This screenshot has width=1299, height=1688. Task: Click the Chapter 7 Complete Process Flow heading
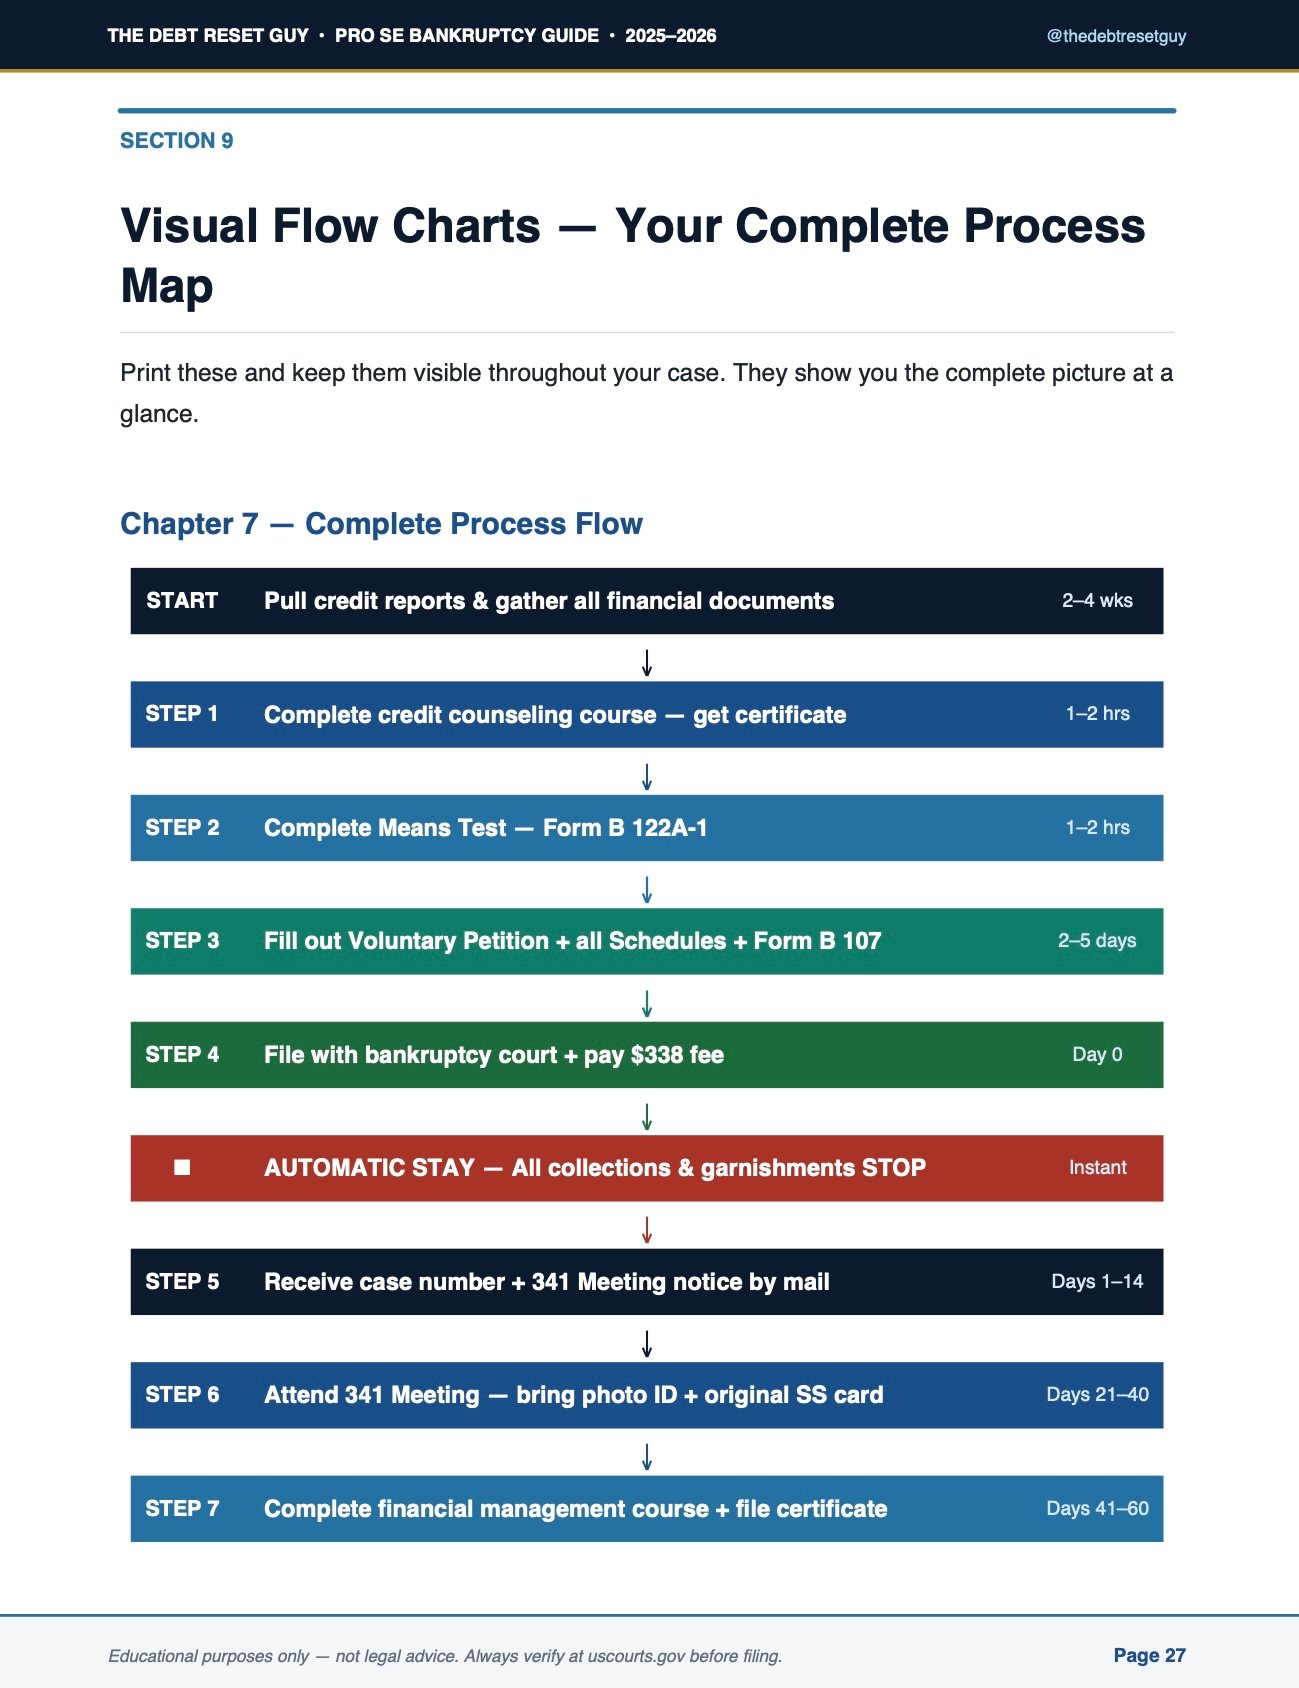381,524
